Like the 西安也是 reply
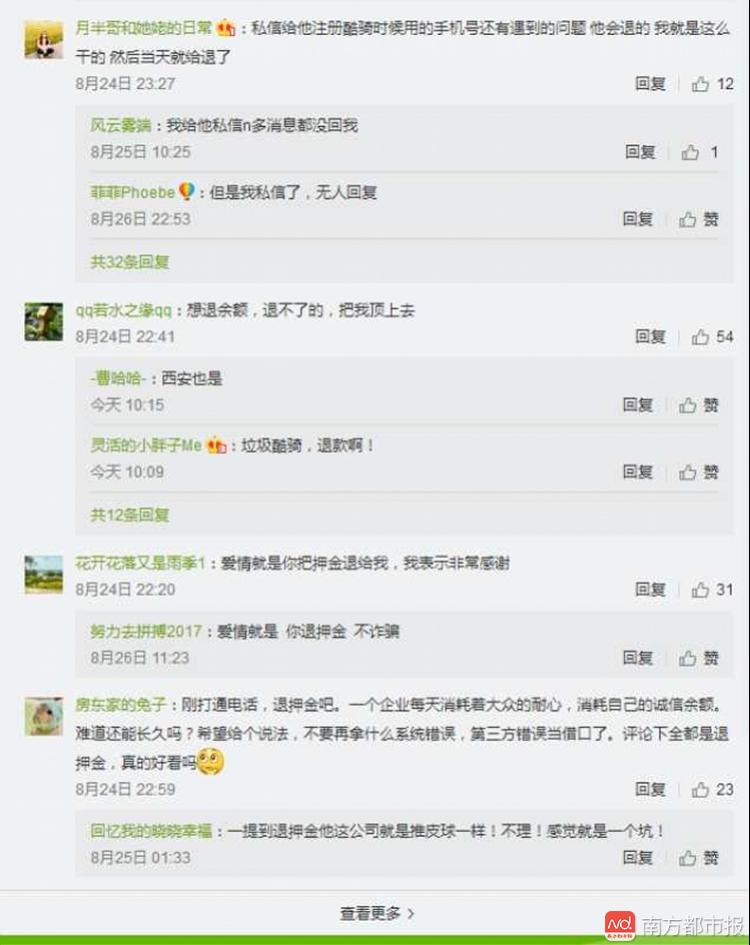 pos(699,405)
